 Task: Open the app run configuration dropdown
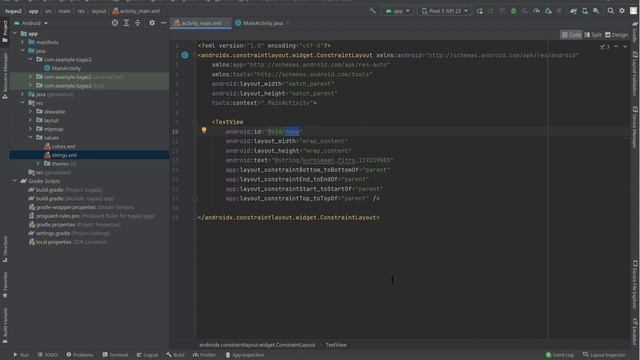click(x=398, y=11)
